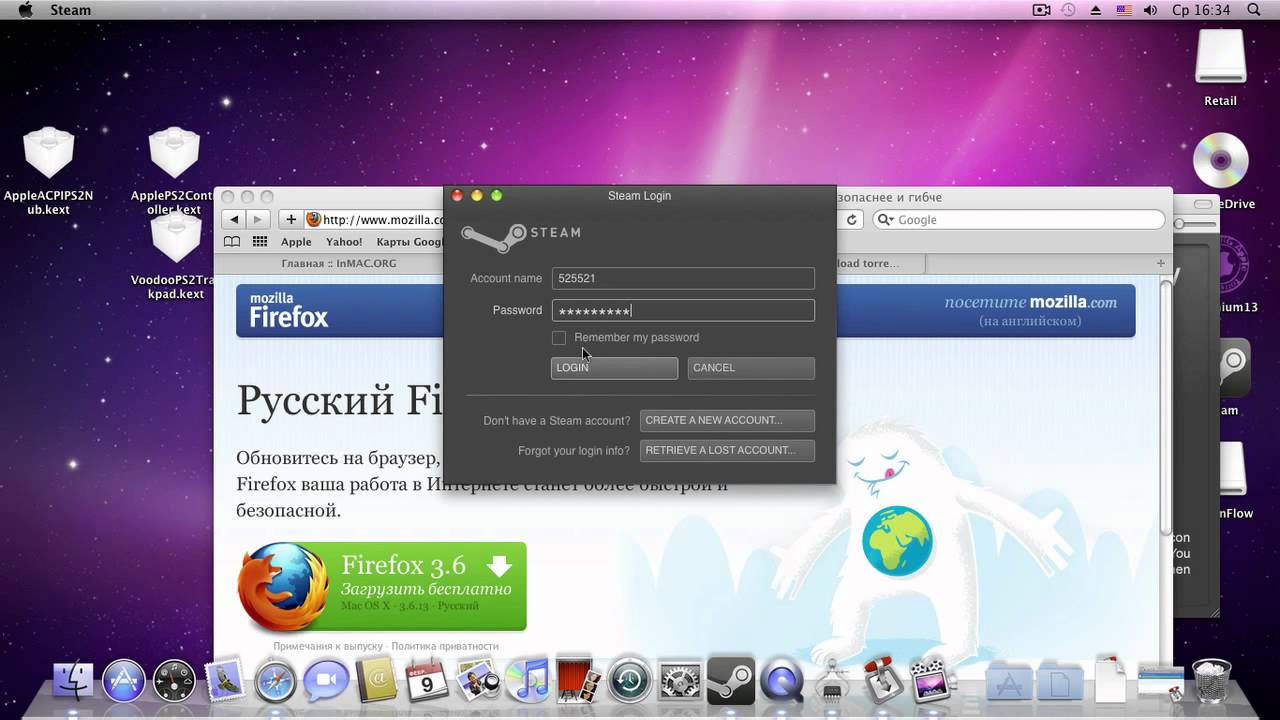The image size is (1280, 720).
Task: Open Address Book in the Dock
Action: [376, 681]
